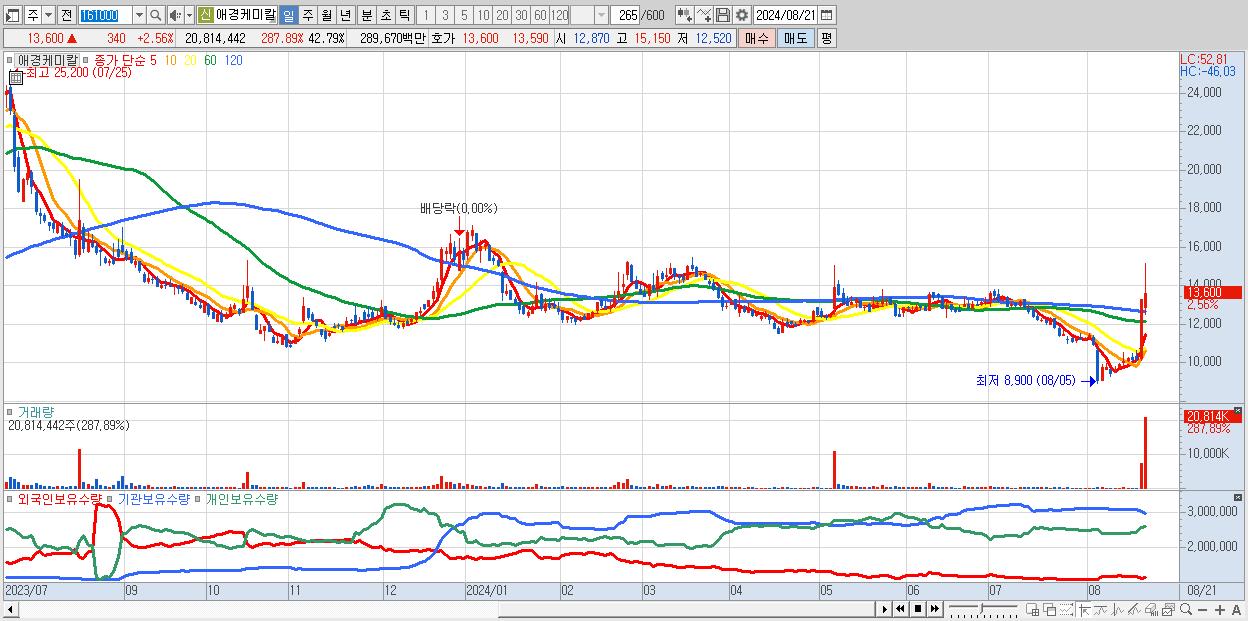This screenshot has height=621, width=1248.
Task: Click the indicator check line icon
Action: coord(703,15)
